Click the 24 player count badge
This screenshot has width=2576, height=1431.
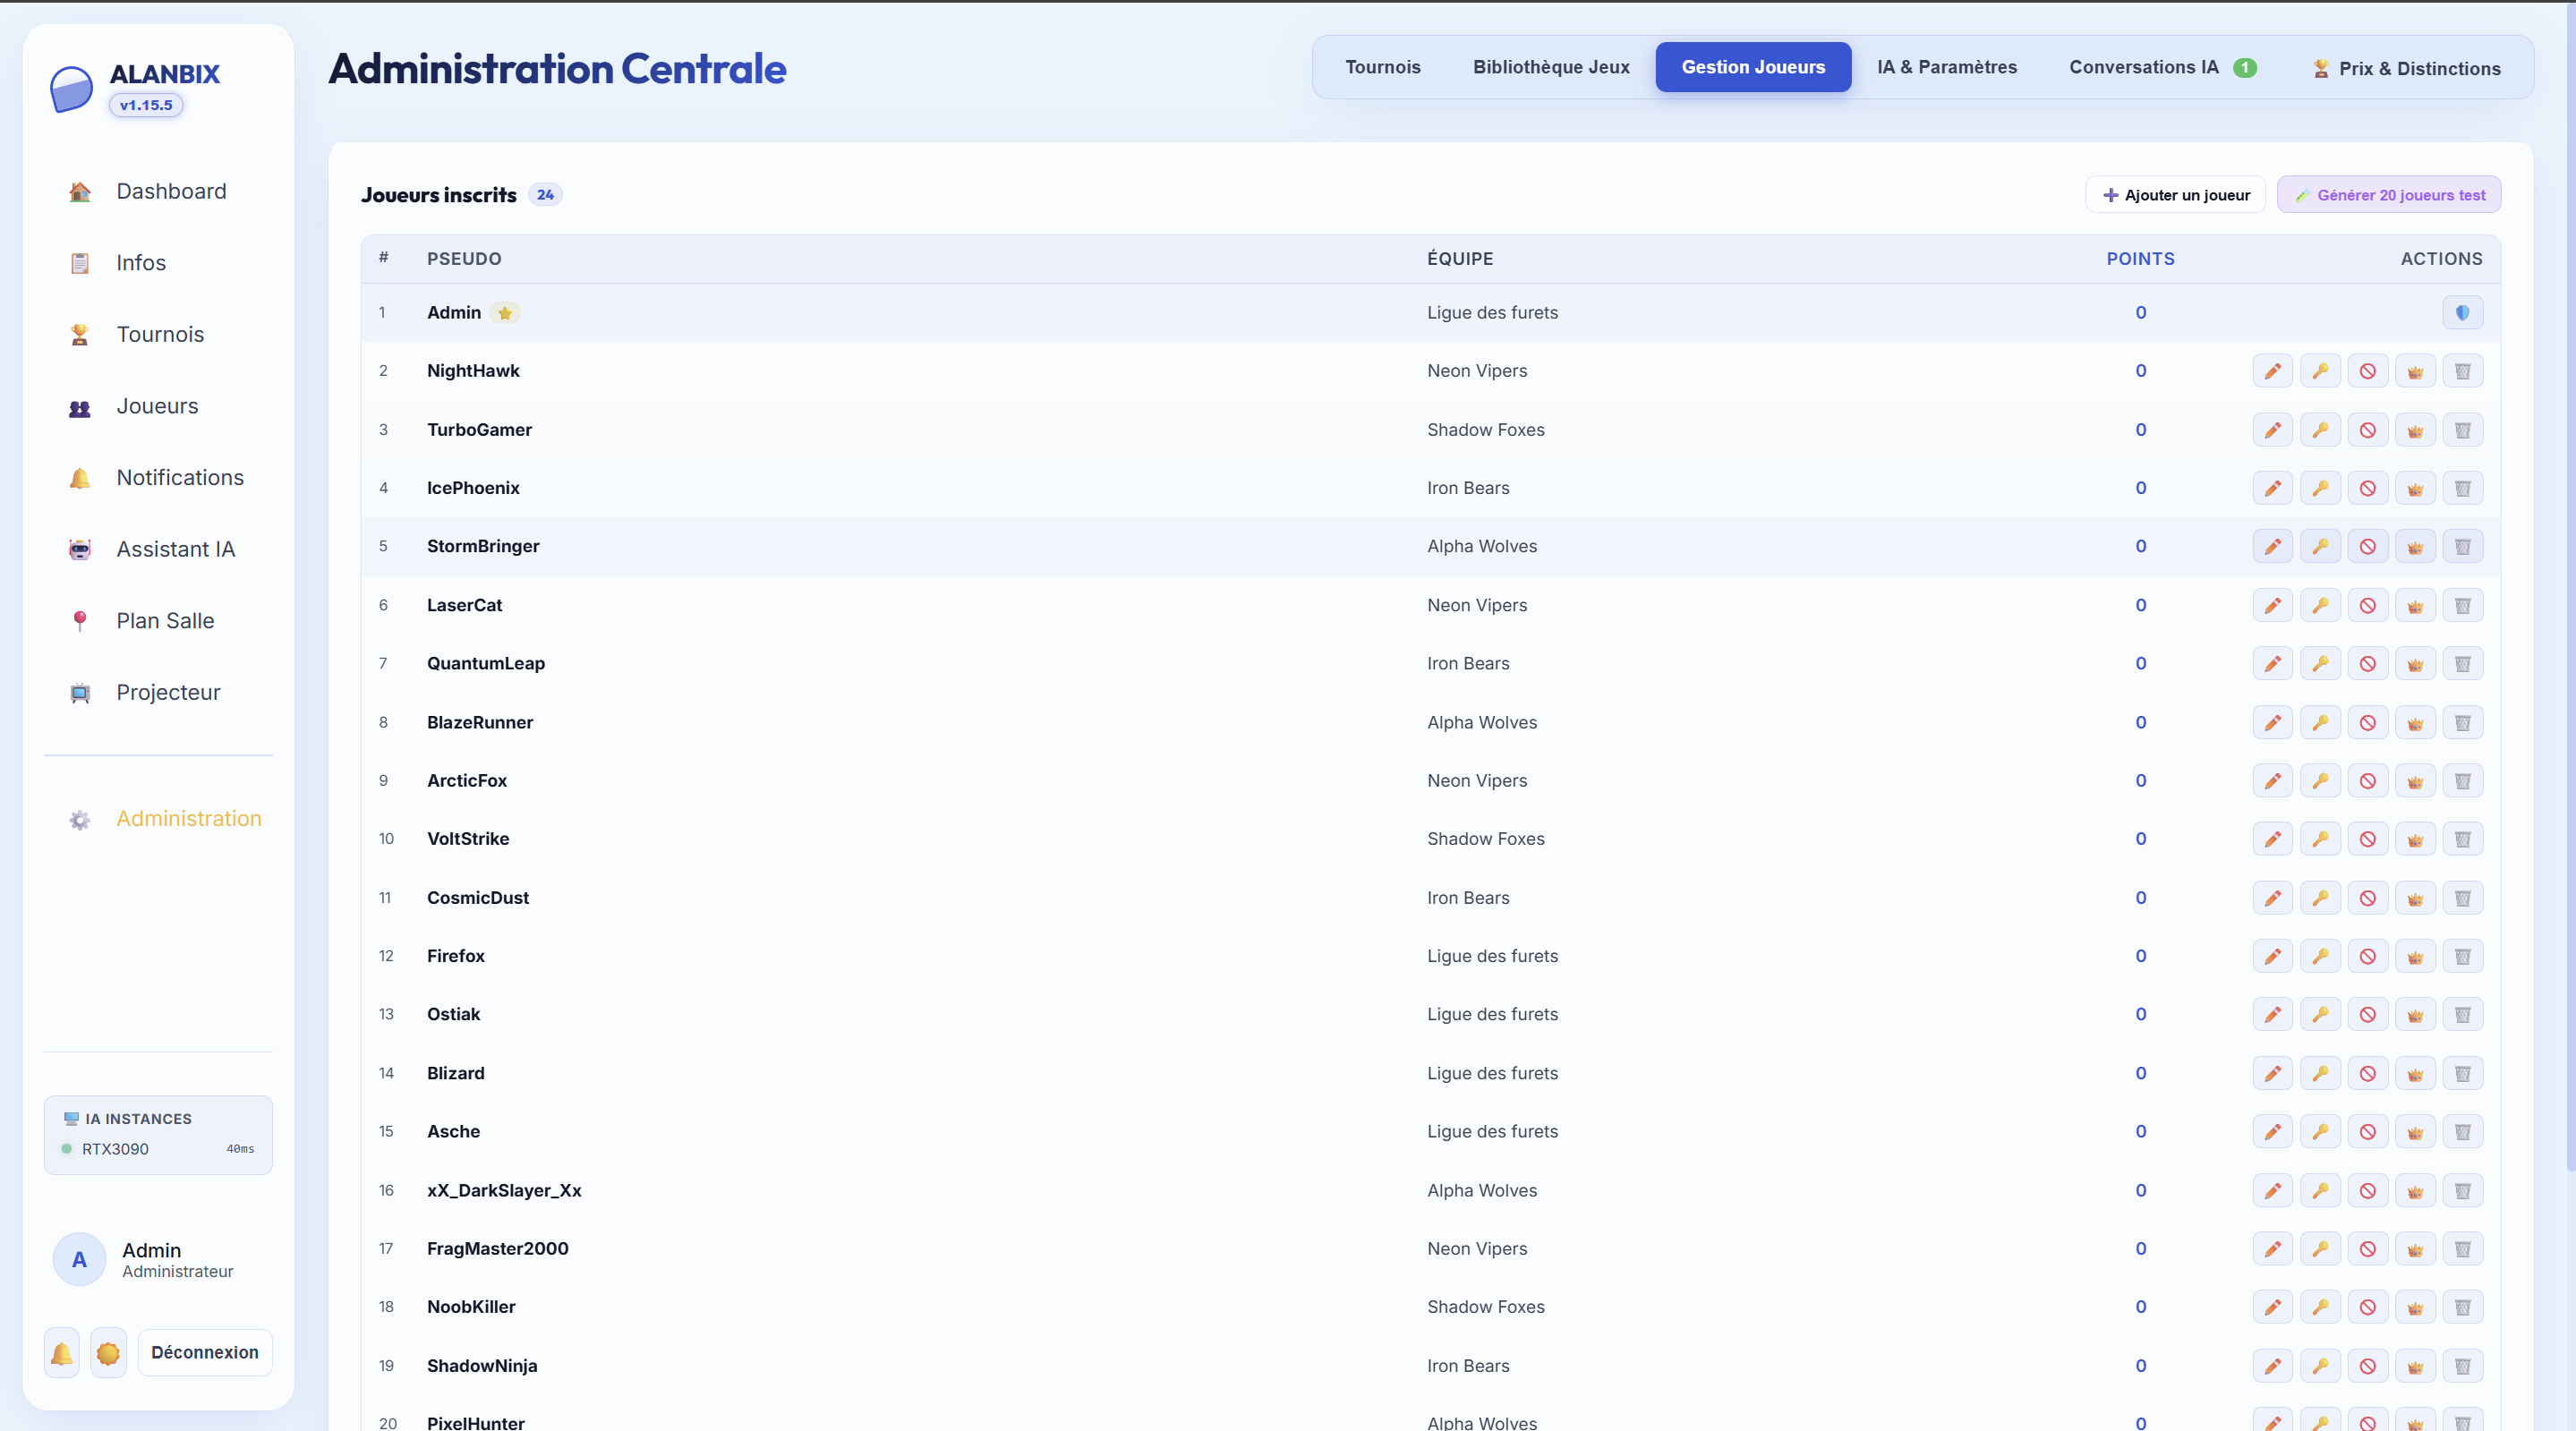coord(545,195)
